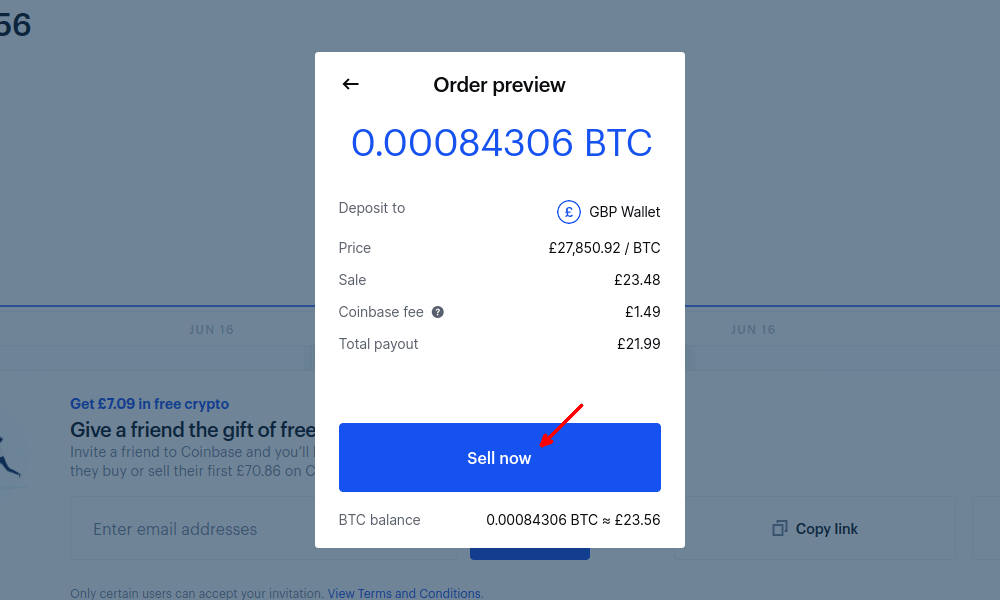Confirm the order with Sell now
Viewport: 1000px width, 600px height.
[499, 457]
